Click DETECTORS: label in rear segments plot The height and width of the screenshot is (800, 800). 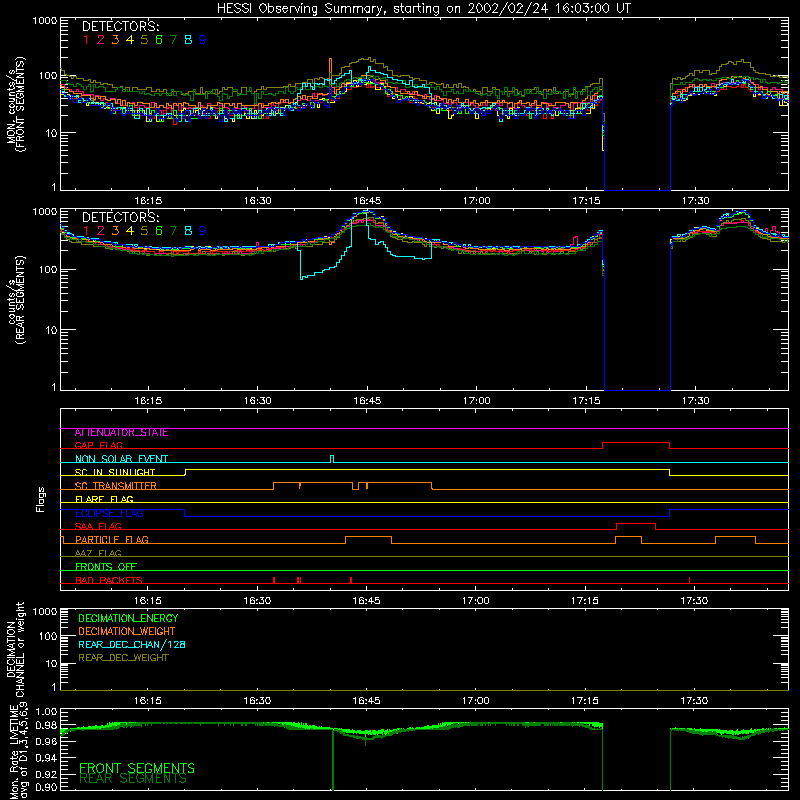120,218
